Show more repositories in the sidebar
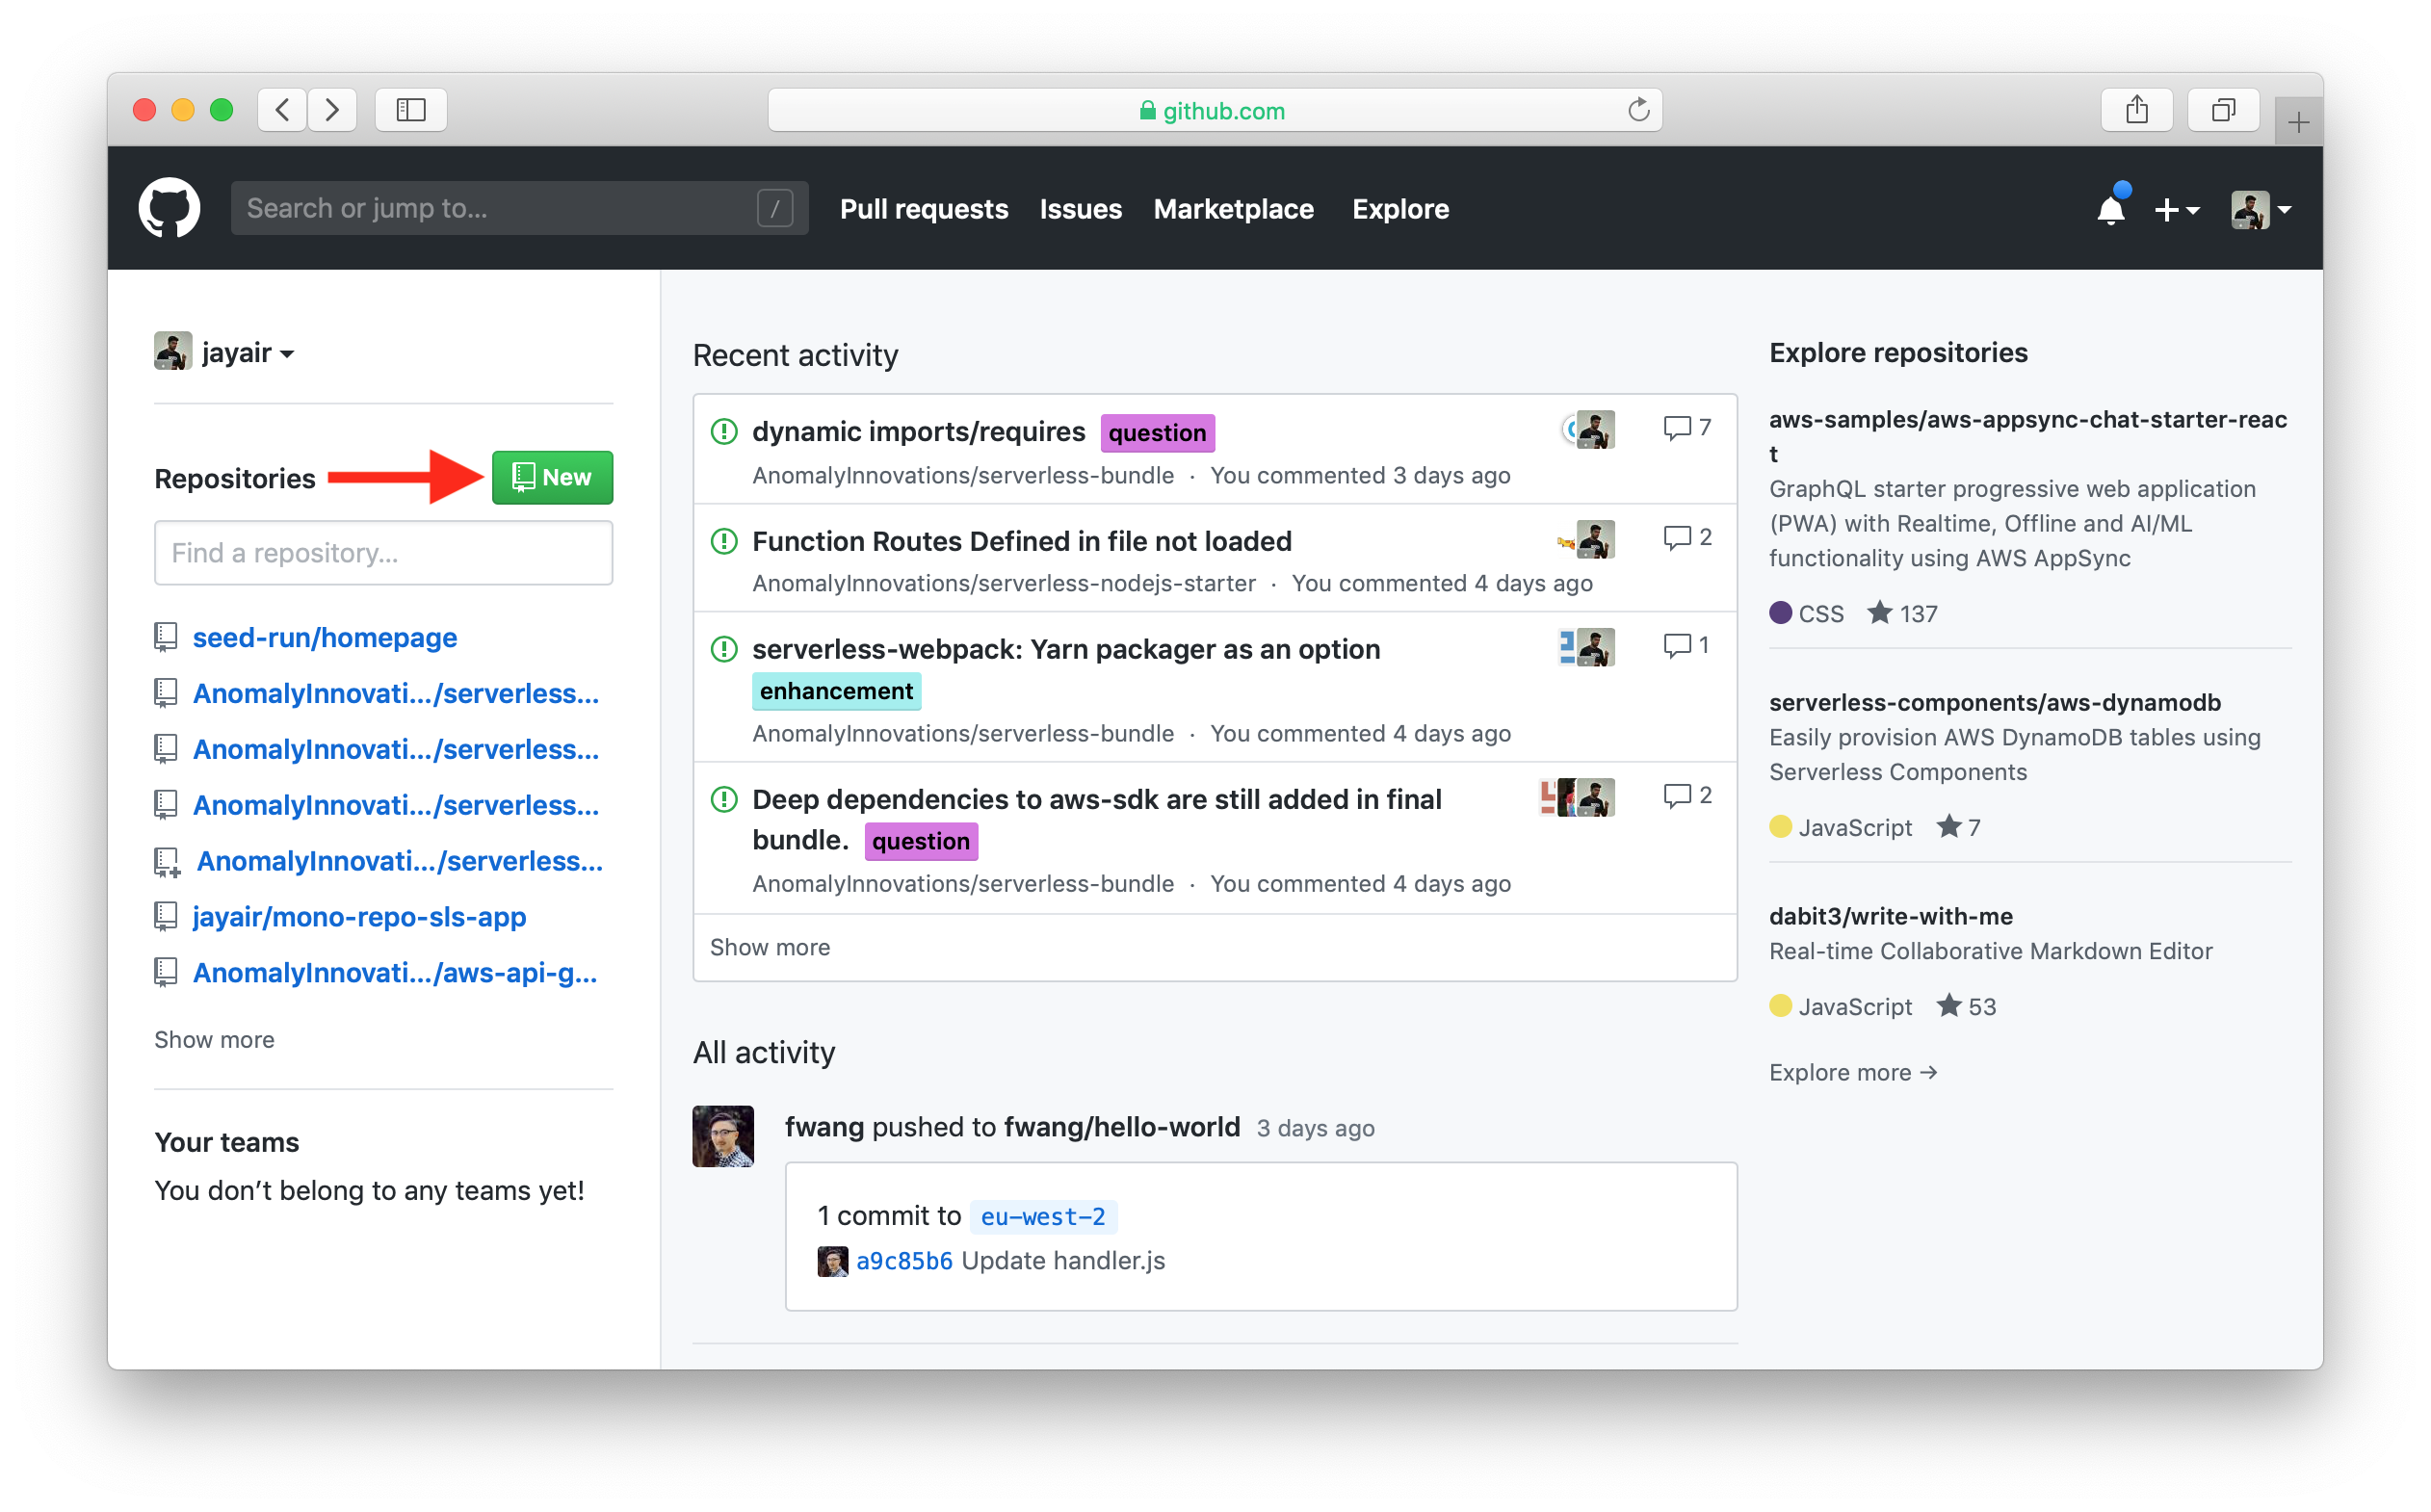 [x=214, y=1040]
